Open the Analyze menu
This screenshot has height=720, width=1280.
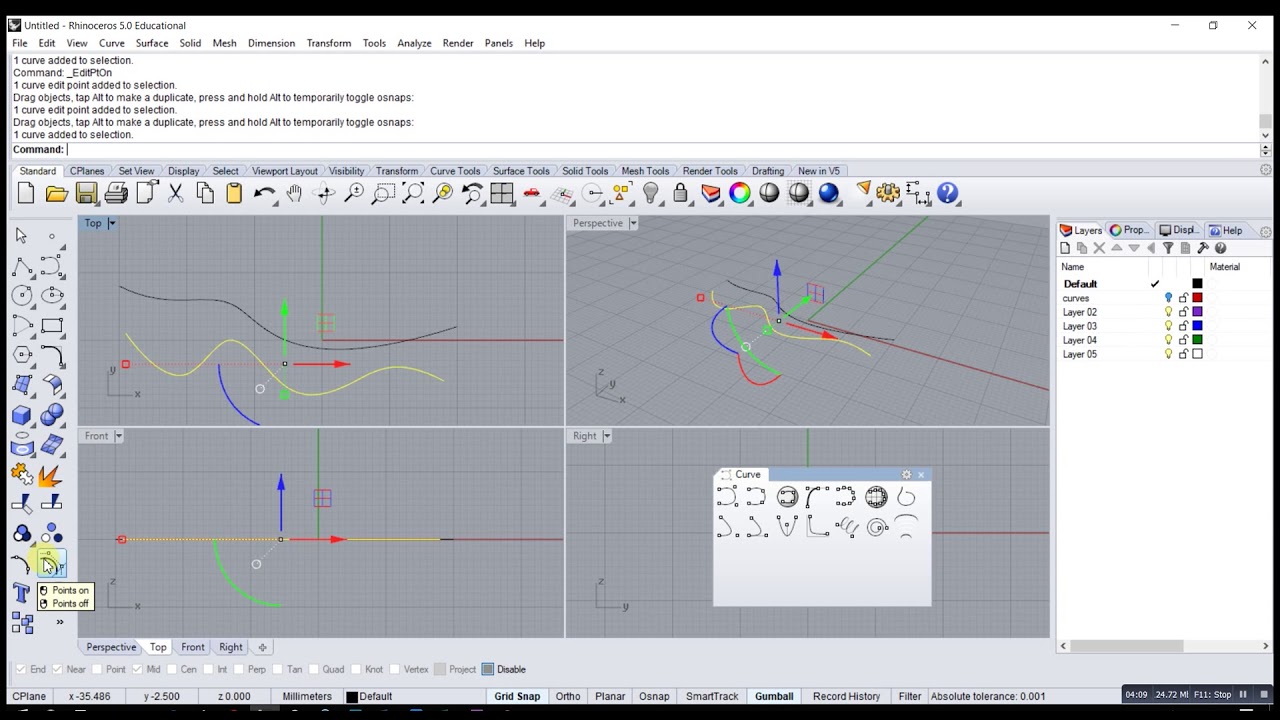pyautogui.click(x=414, y=43)
